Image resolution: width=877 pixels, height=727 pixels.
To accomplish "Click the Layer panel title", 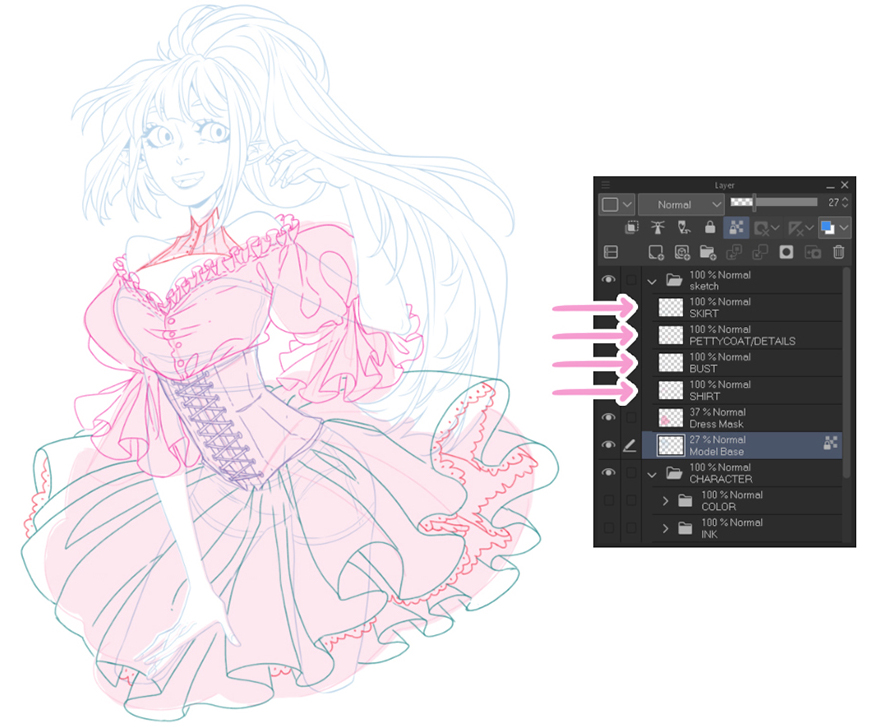I will click(725, 184).
